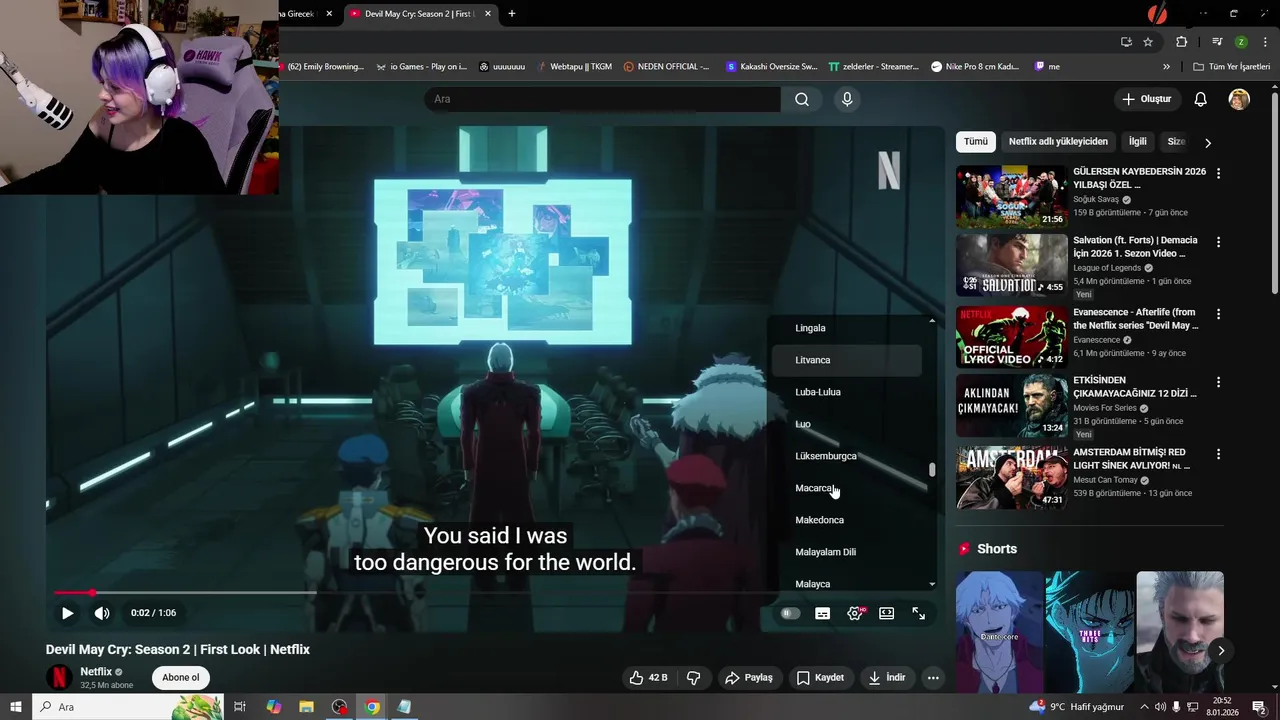Viewport: 1280px width, 720px height.
Task: Open the Oluştur create button
Action: (x=1146, y=99)
